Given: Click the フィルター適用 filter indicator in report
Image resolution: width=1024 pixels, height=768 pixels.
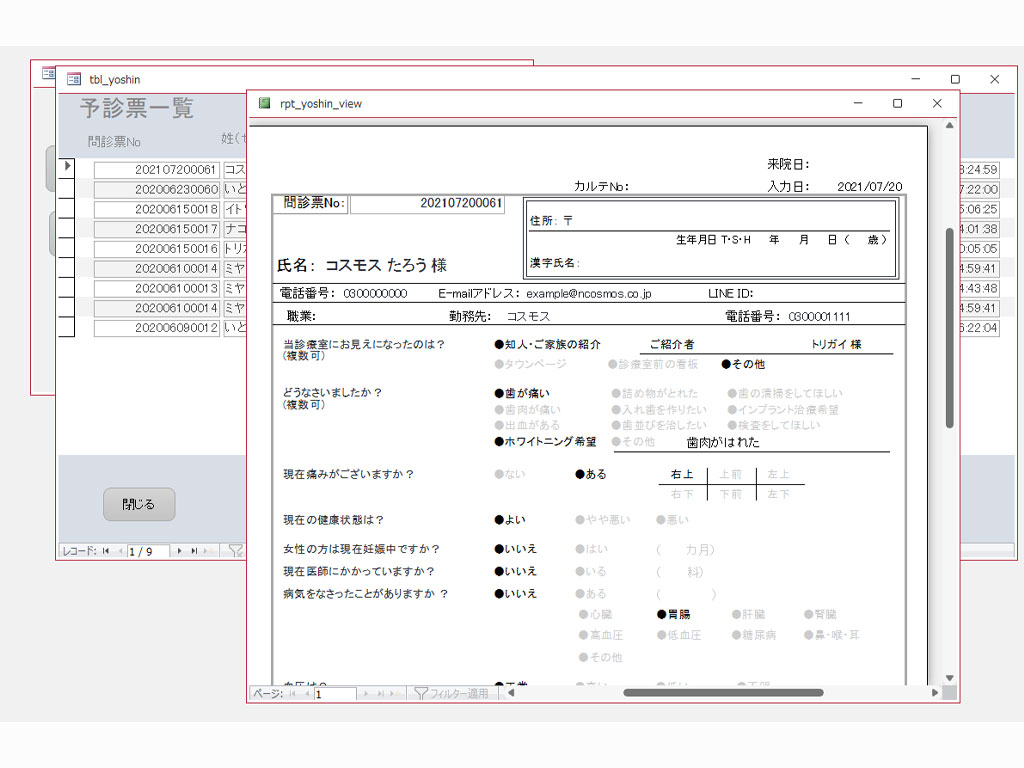Looking at the screenshot, I should (x=452, y=693).
